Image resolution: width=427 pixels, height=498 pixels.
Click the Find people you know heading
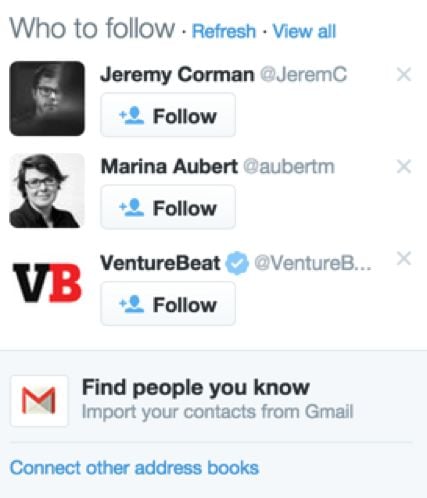(x=196, y=387)
